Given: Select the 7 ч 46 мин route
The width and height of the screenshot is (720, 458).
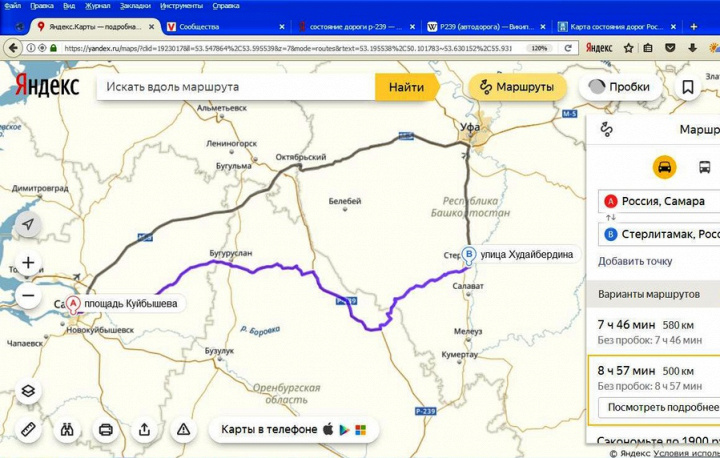Looking at the screenshot, I should click(x=654, y=332).
